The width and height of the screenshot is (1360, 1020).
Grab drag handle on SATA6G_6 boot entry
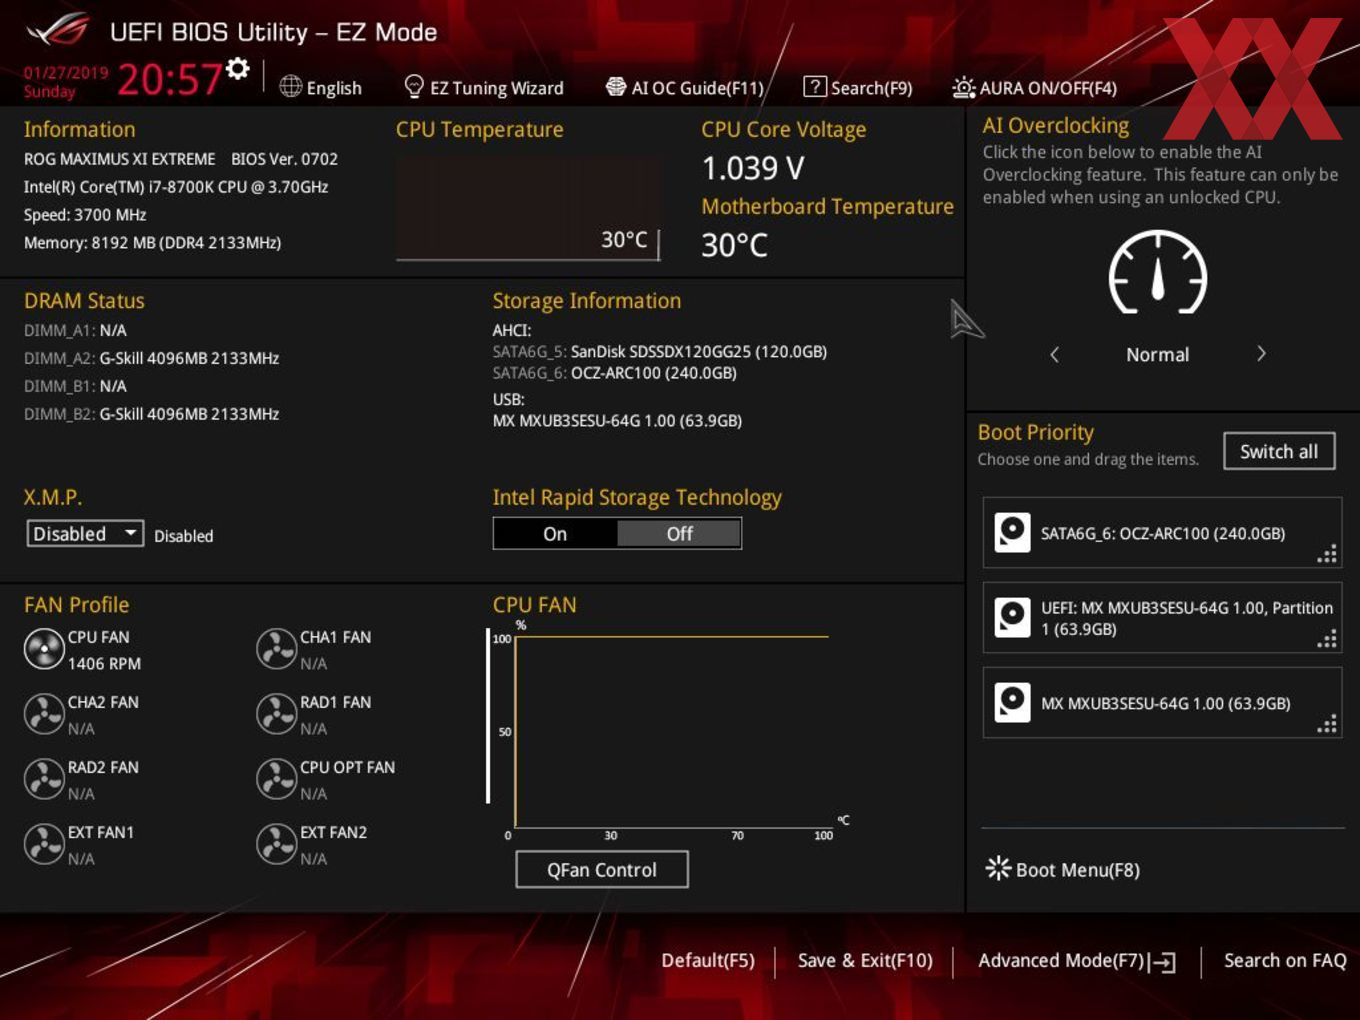tap(1327, 555)
